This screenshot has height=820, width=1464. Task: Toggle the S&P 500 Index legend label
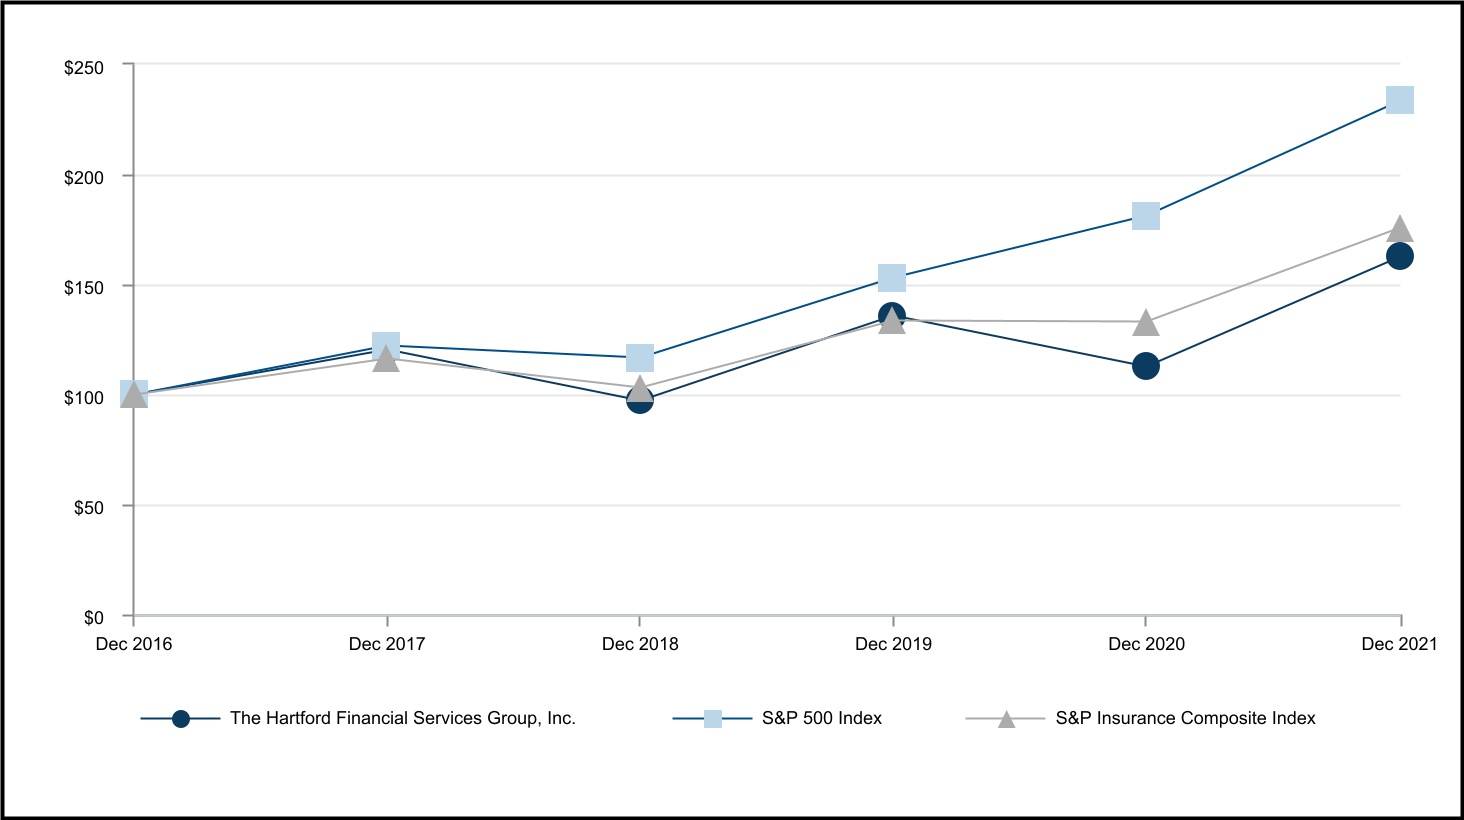click(x=822, y=718)
